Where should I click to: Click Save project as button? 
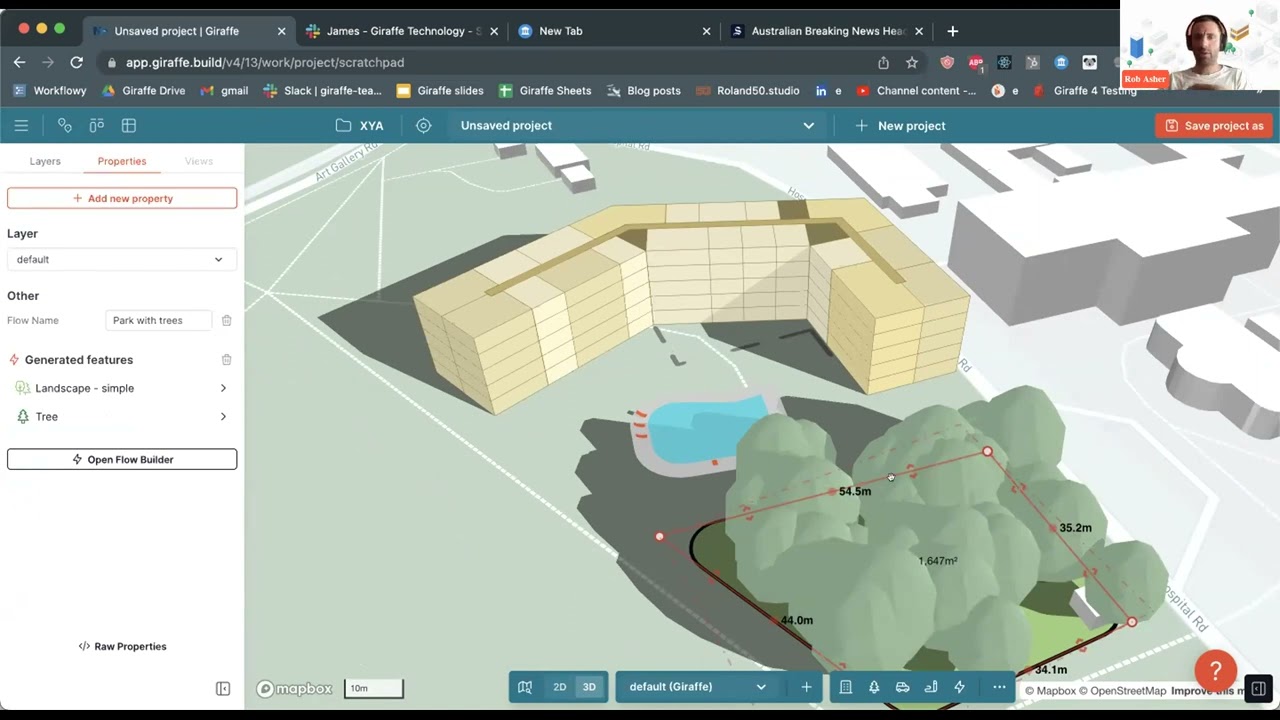point(1214,125)
